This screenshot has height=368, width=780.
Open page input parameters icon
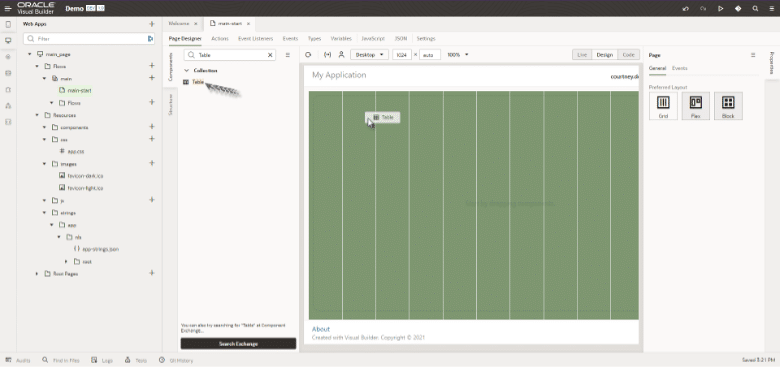(327, 55)
